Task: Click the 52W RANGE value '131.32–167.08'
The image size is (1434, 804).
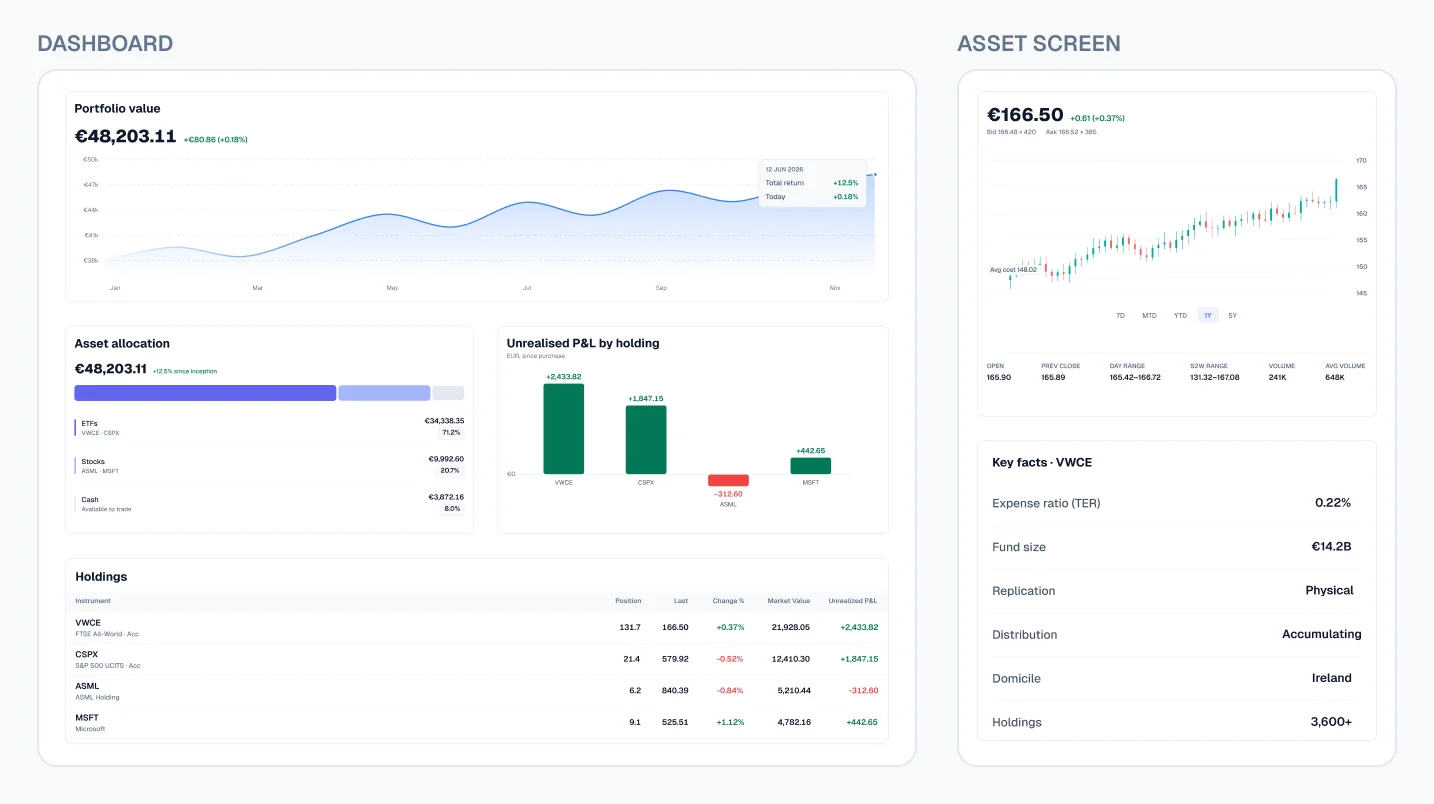Action: click(1215, 377)
